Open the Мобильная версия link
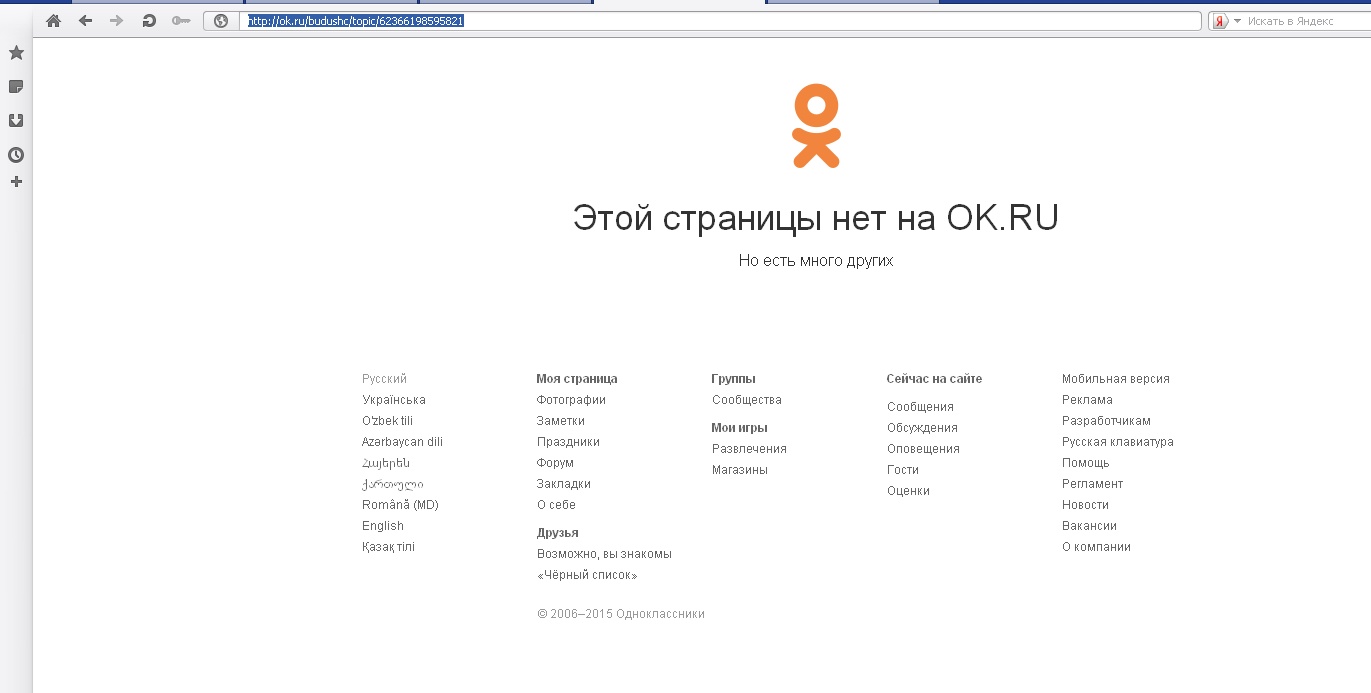1371x693 pixels. tap(1115, 379)
